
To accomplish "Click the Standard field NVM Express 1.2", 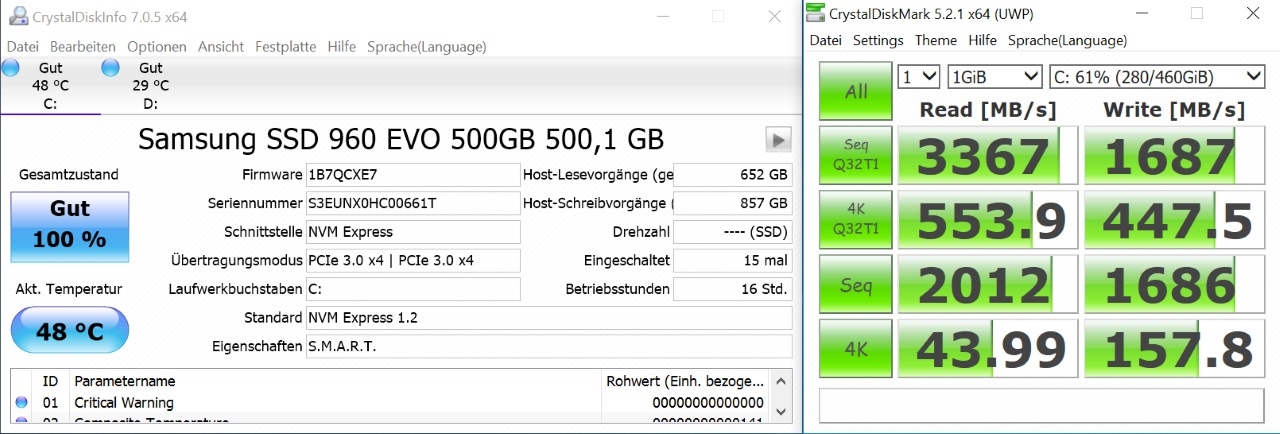I will [x=548, y=318].
